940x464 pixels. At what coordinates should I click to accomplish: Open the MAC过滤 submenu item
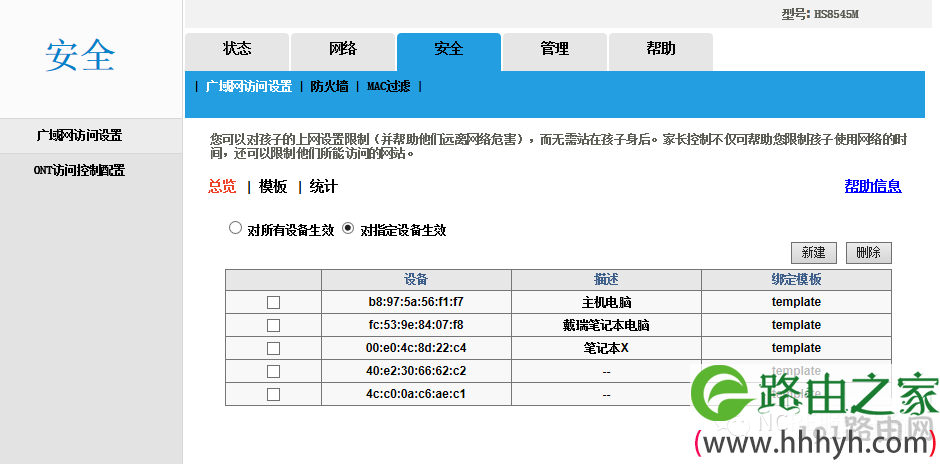(x=388, y=87)
